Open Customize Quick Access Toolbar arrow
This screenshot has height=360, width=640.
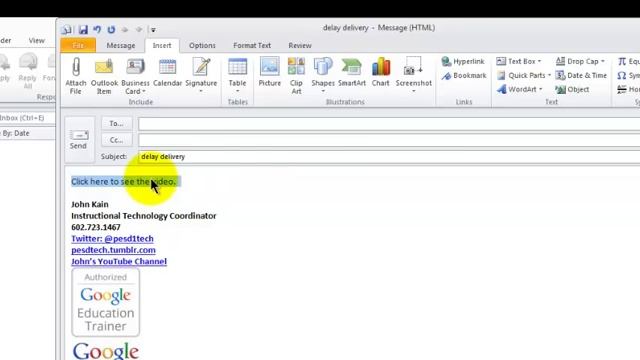(153, 30)
